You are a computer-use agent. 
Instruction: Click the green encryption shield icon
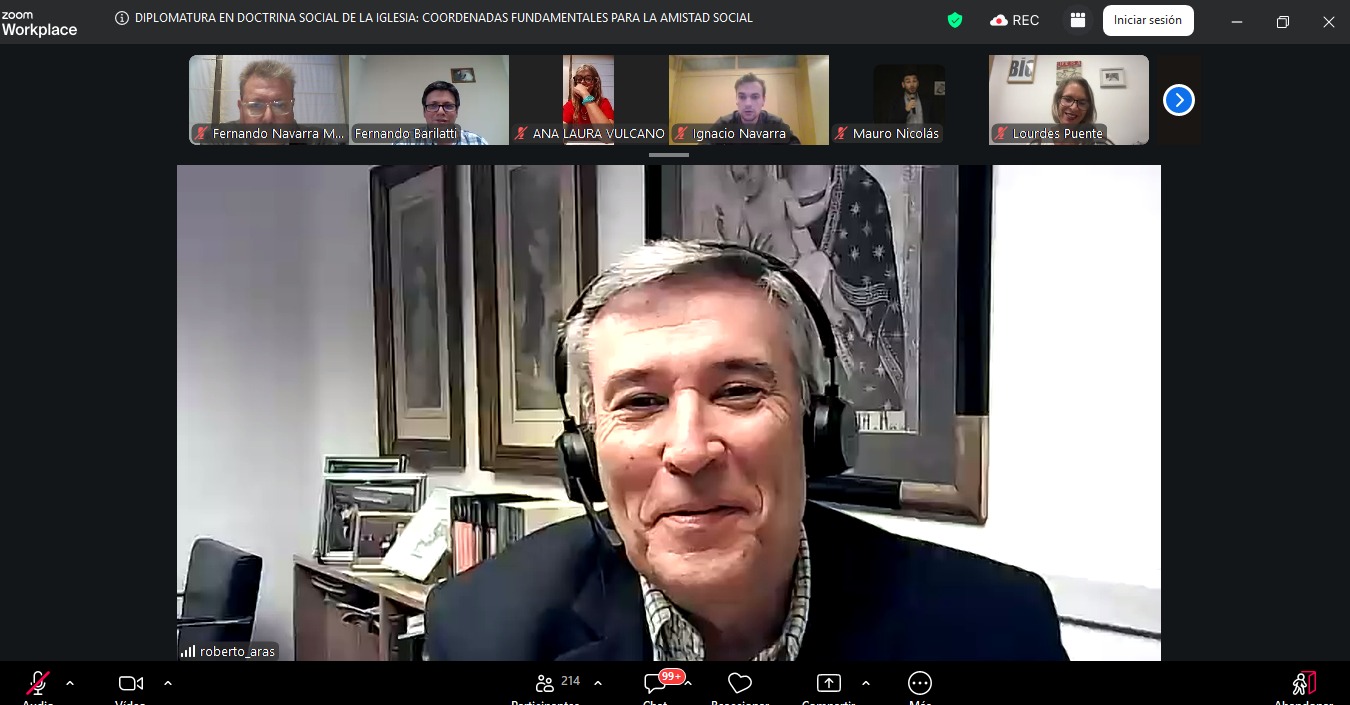[955, 20]
